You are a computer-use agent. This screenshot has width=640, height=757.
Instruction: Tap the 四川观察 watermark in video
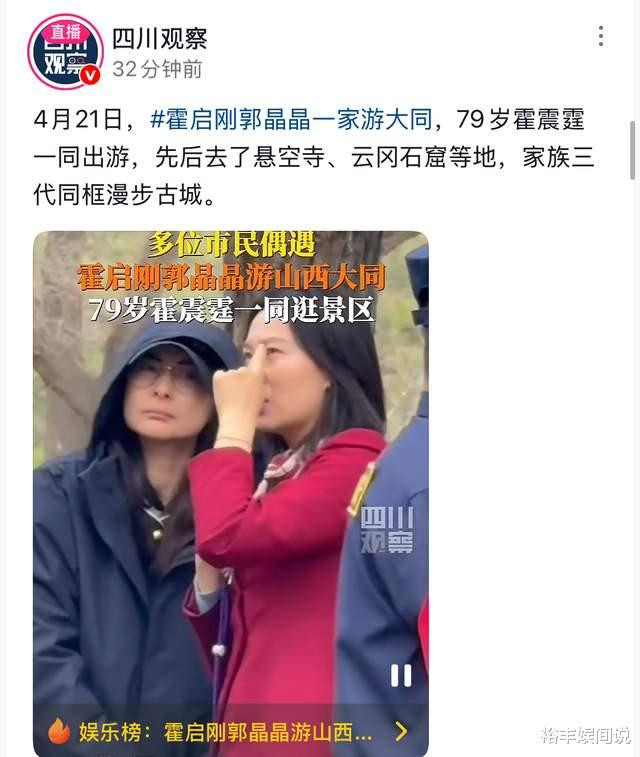387,530
